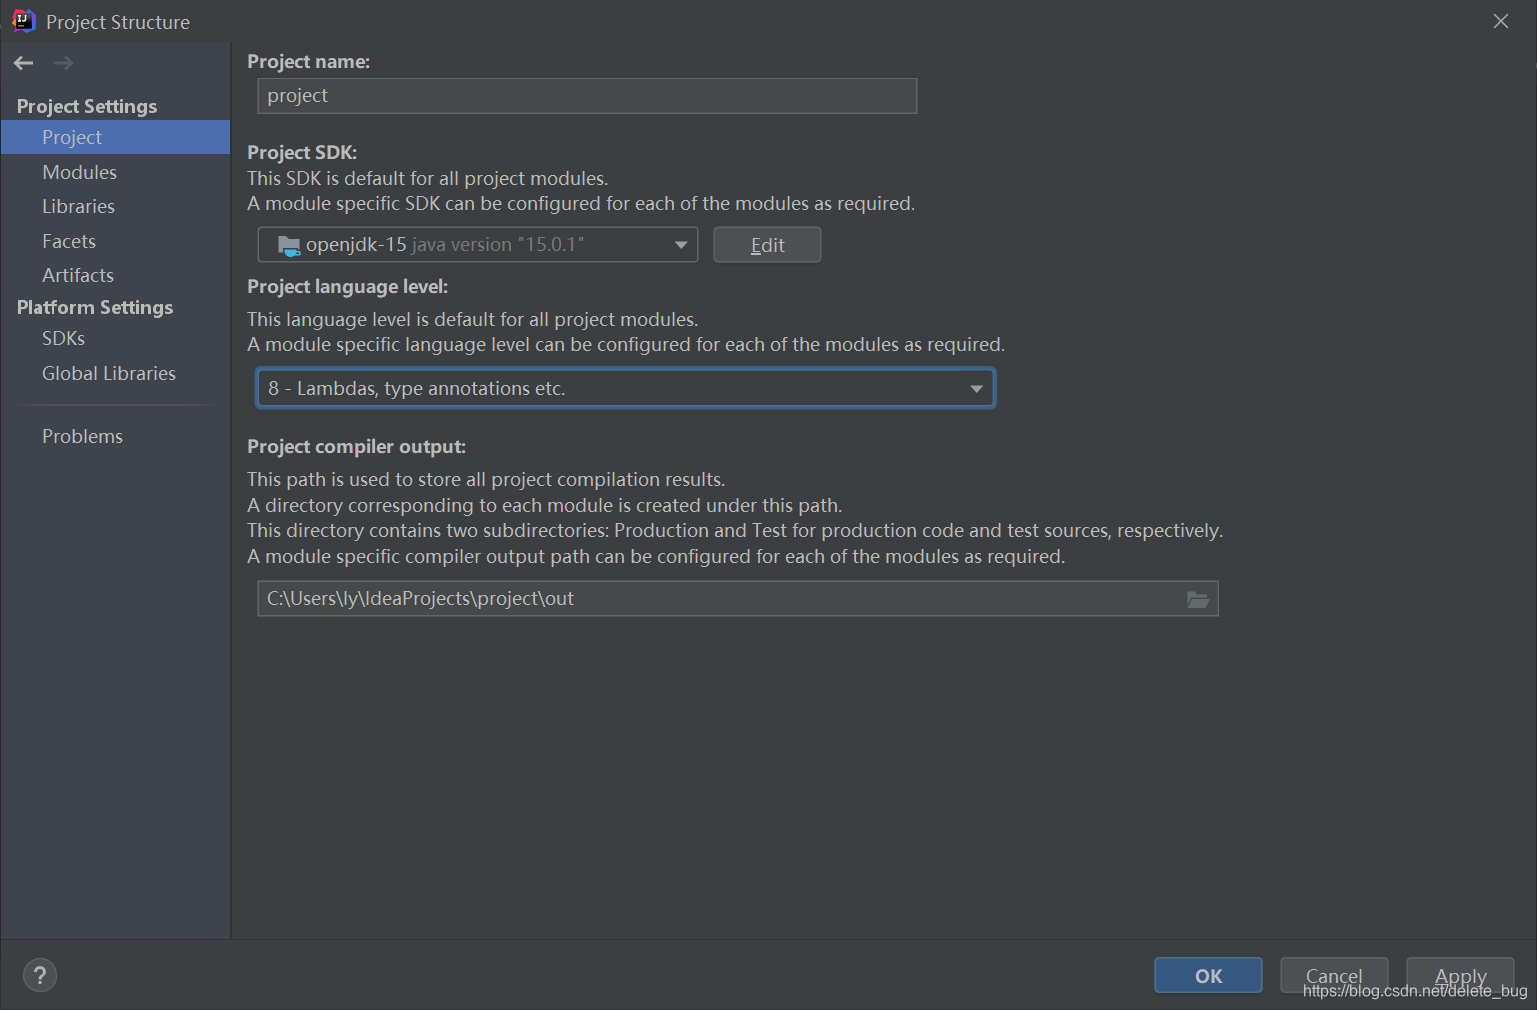
Task: Close the Project Structure dialog
Action: (1501, 21)
